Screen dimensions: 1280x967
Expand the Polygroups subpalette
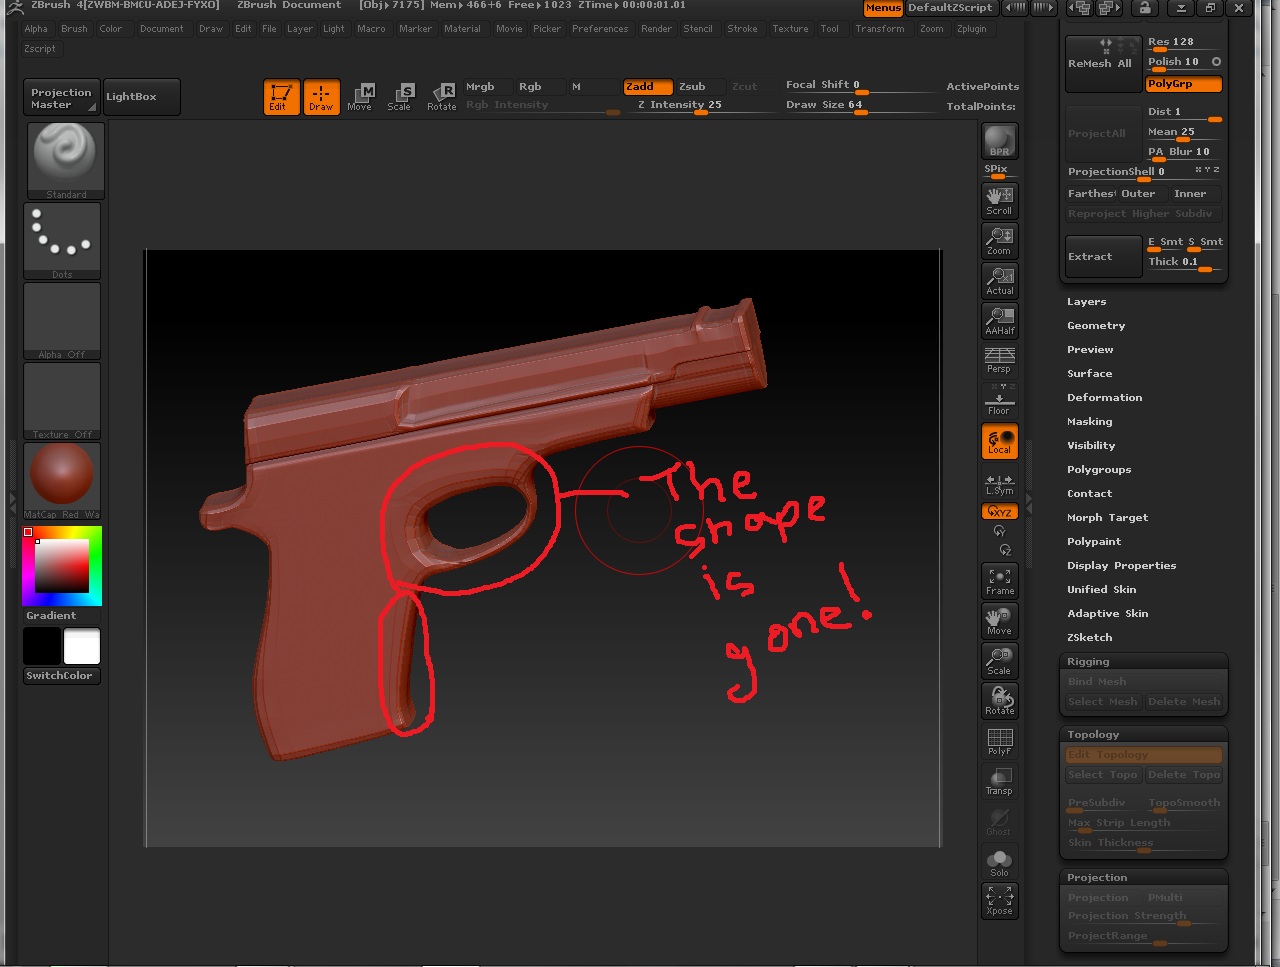click(x=1099, y=470)
